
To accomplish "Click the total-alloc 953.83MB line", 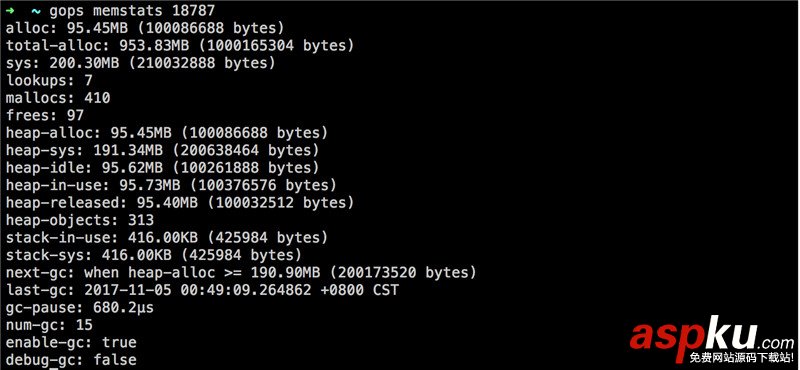I will (x=180, y=45).
